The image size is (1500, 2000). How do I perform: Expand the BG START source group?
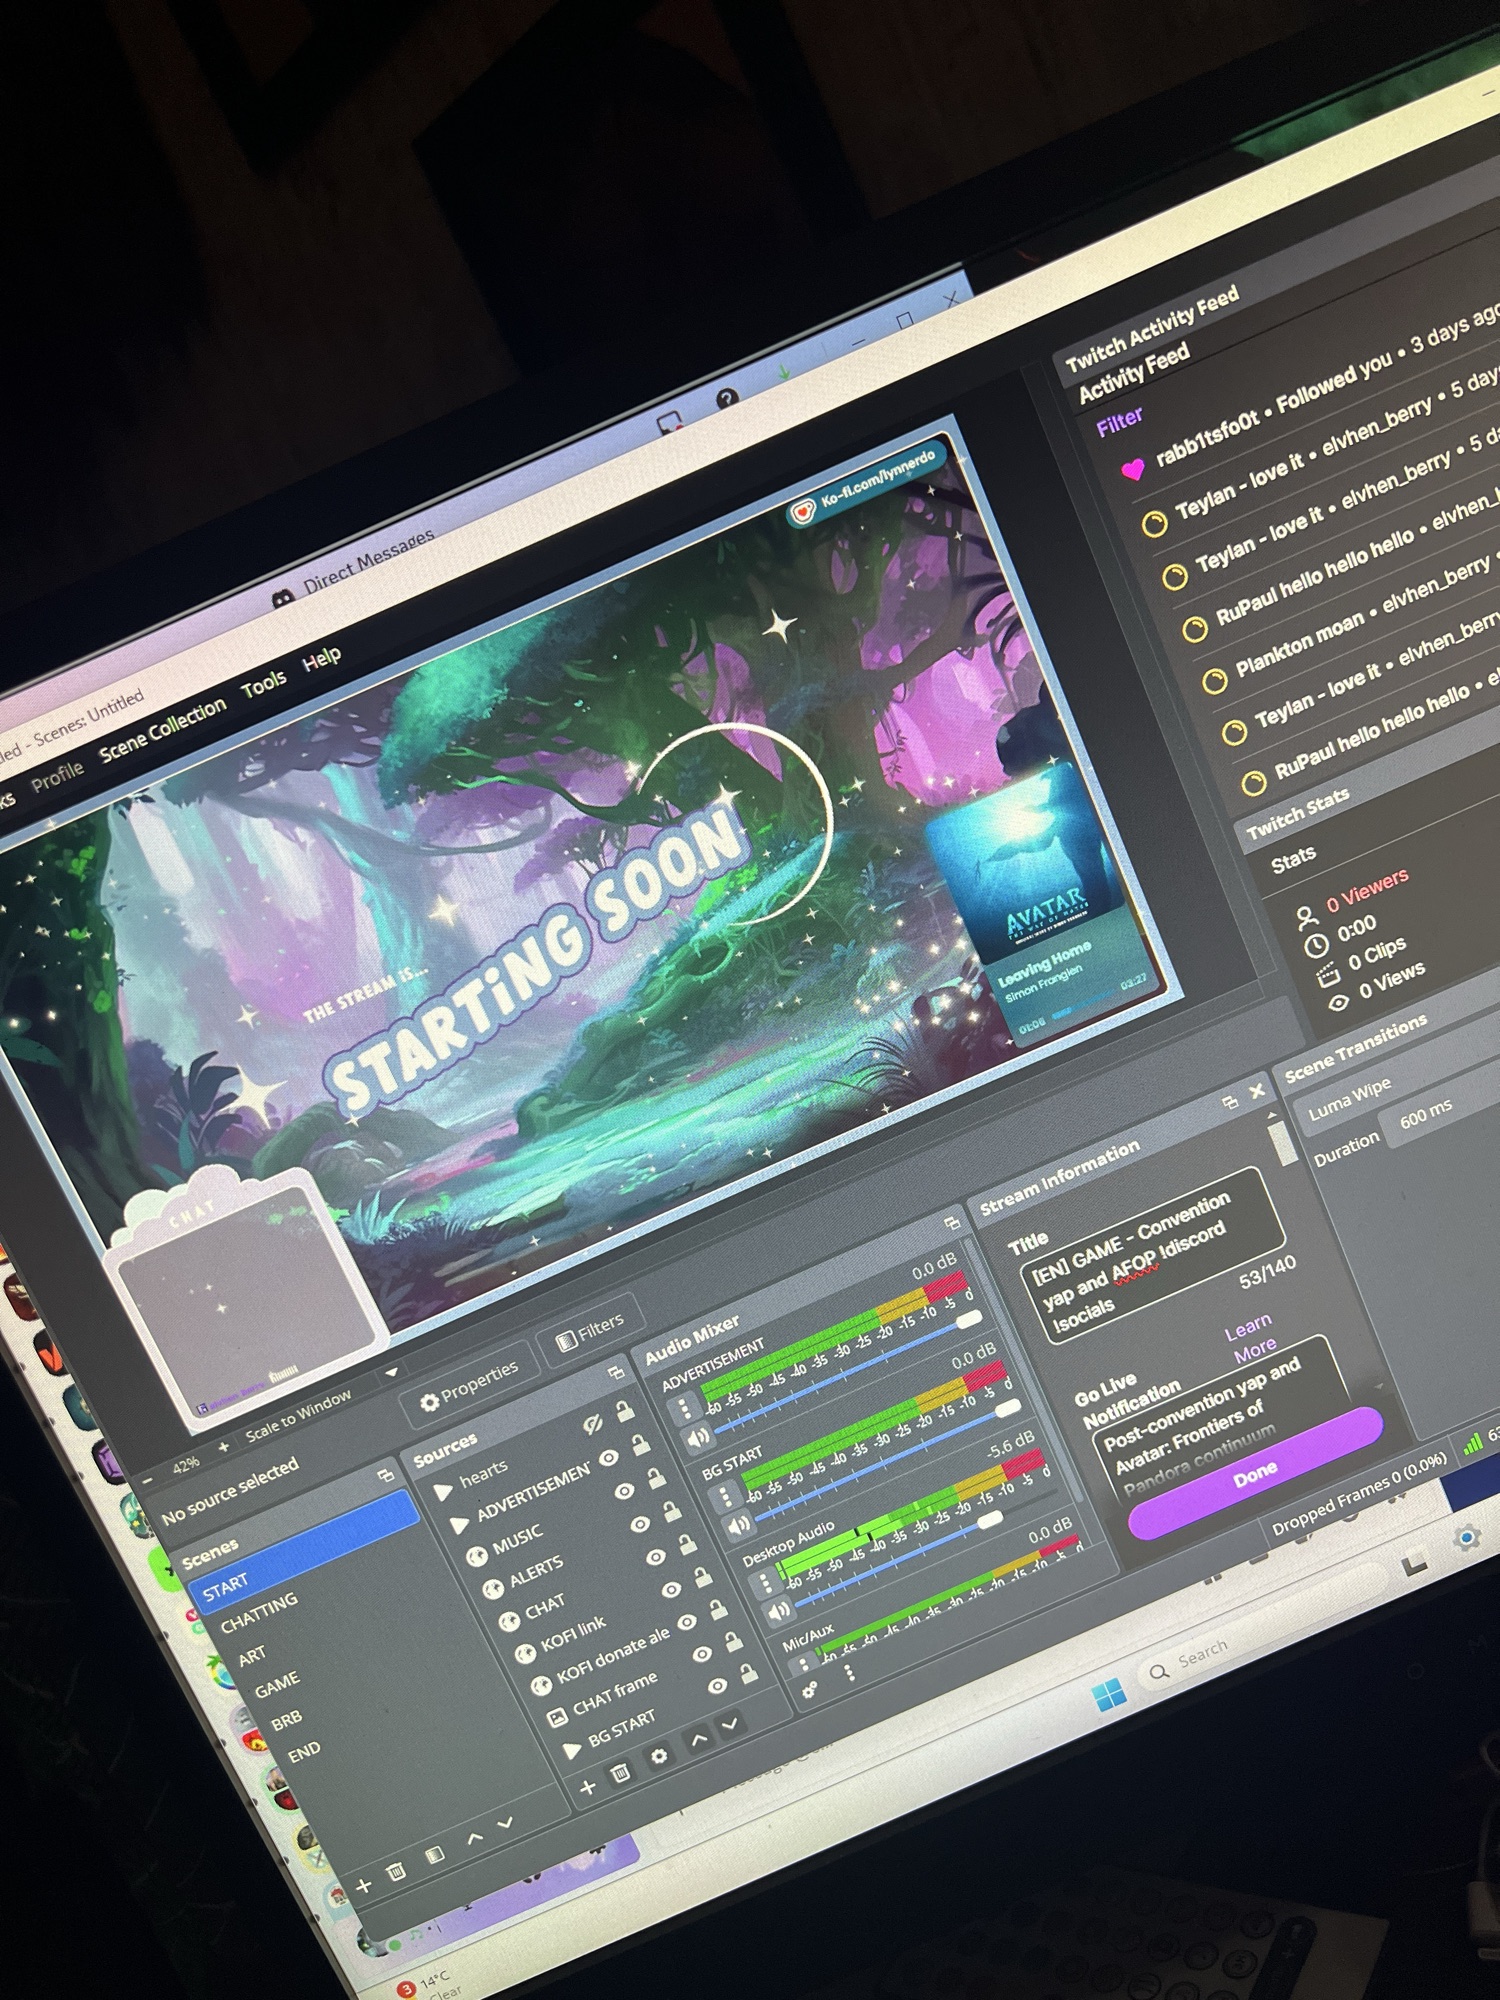[572, 1750]
